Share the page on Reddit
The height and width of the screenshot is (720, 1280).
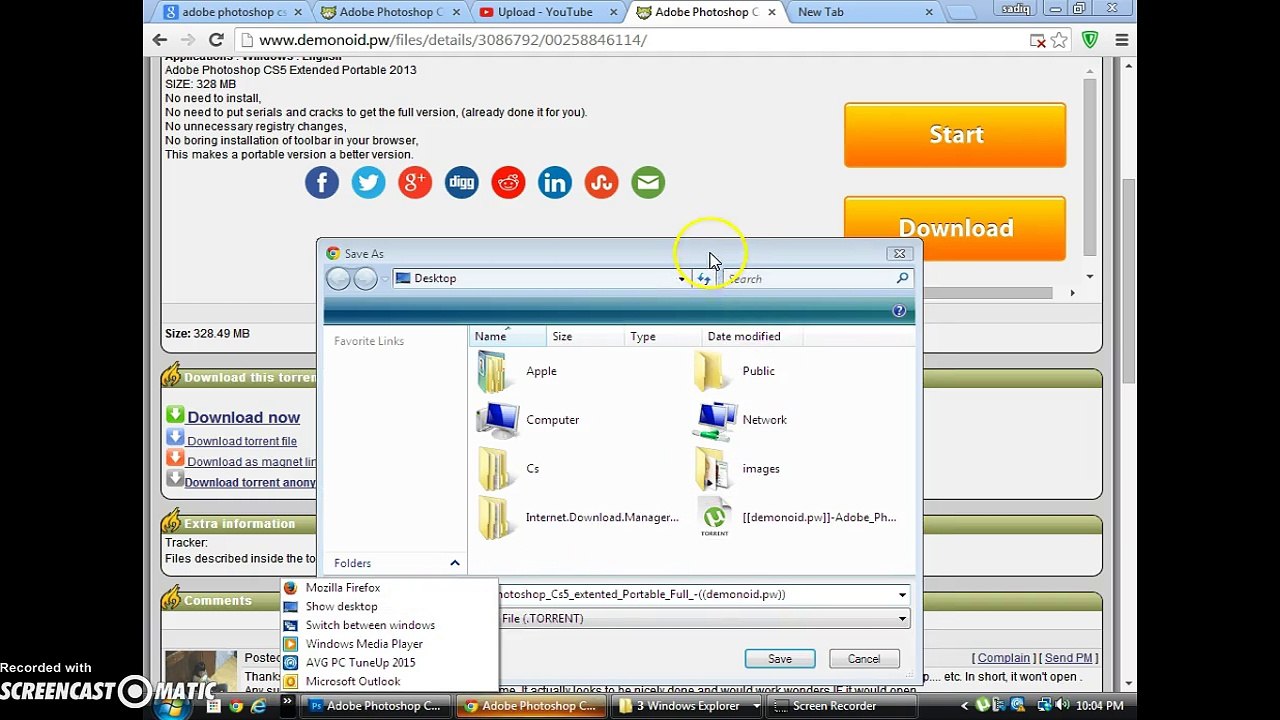[508, 182]
